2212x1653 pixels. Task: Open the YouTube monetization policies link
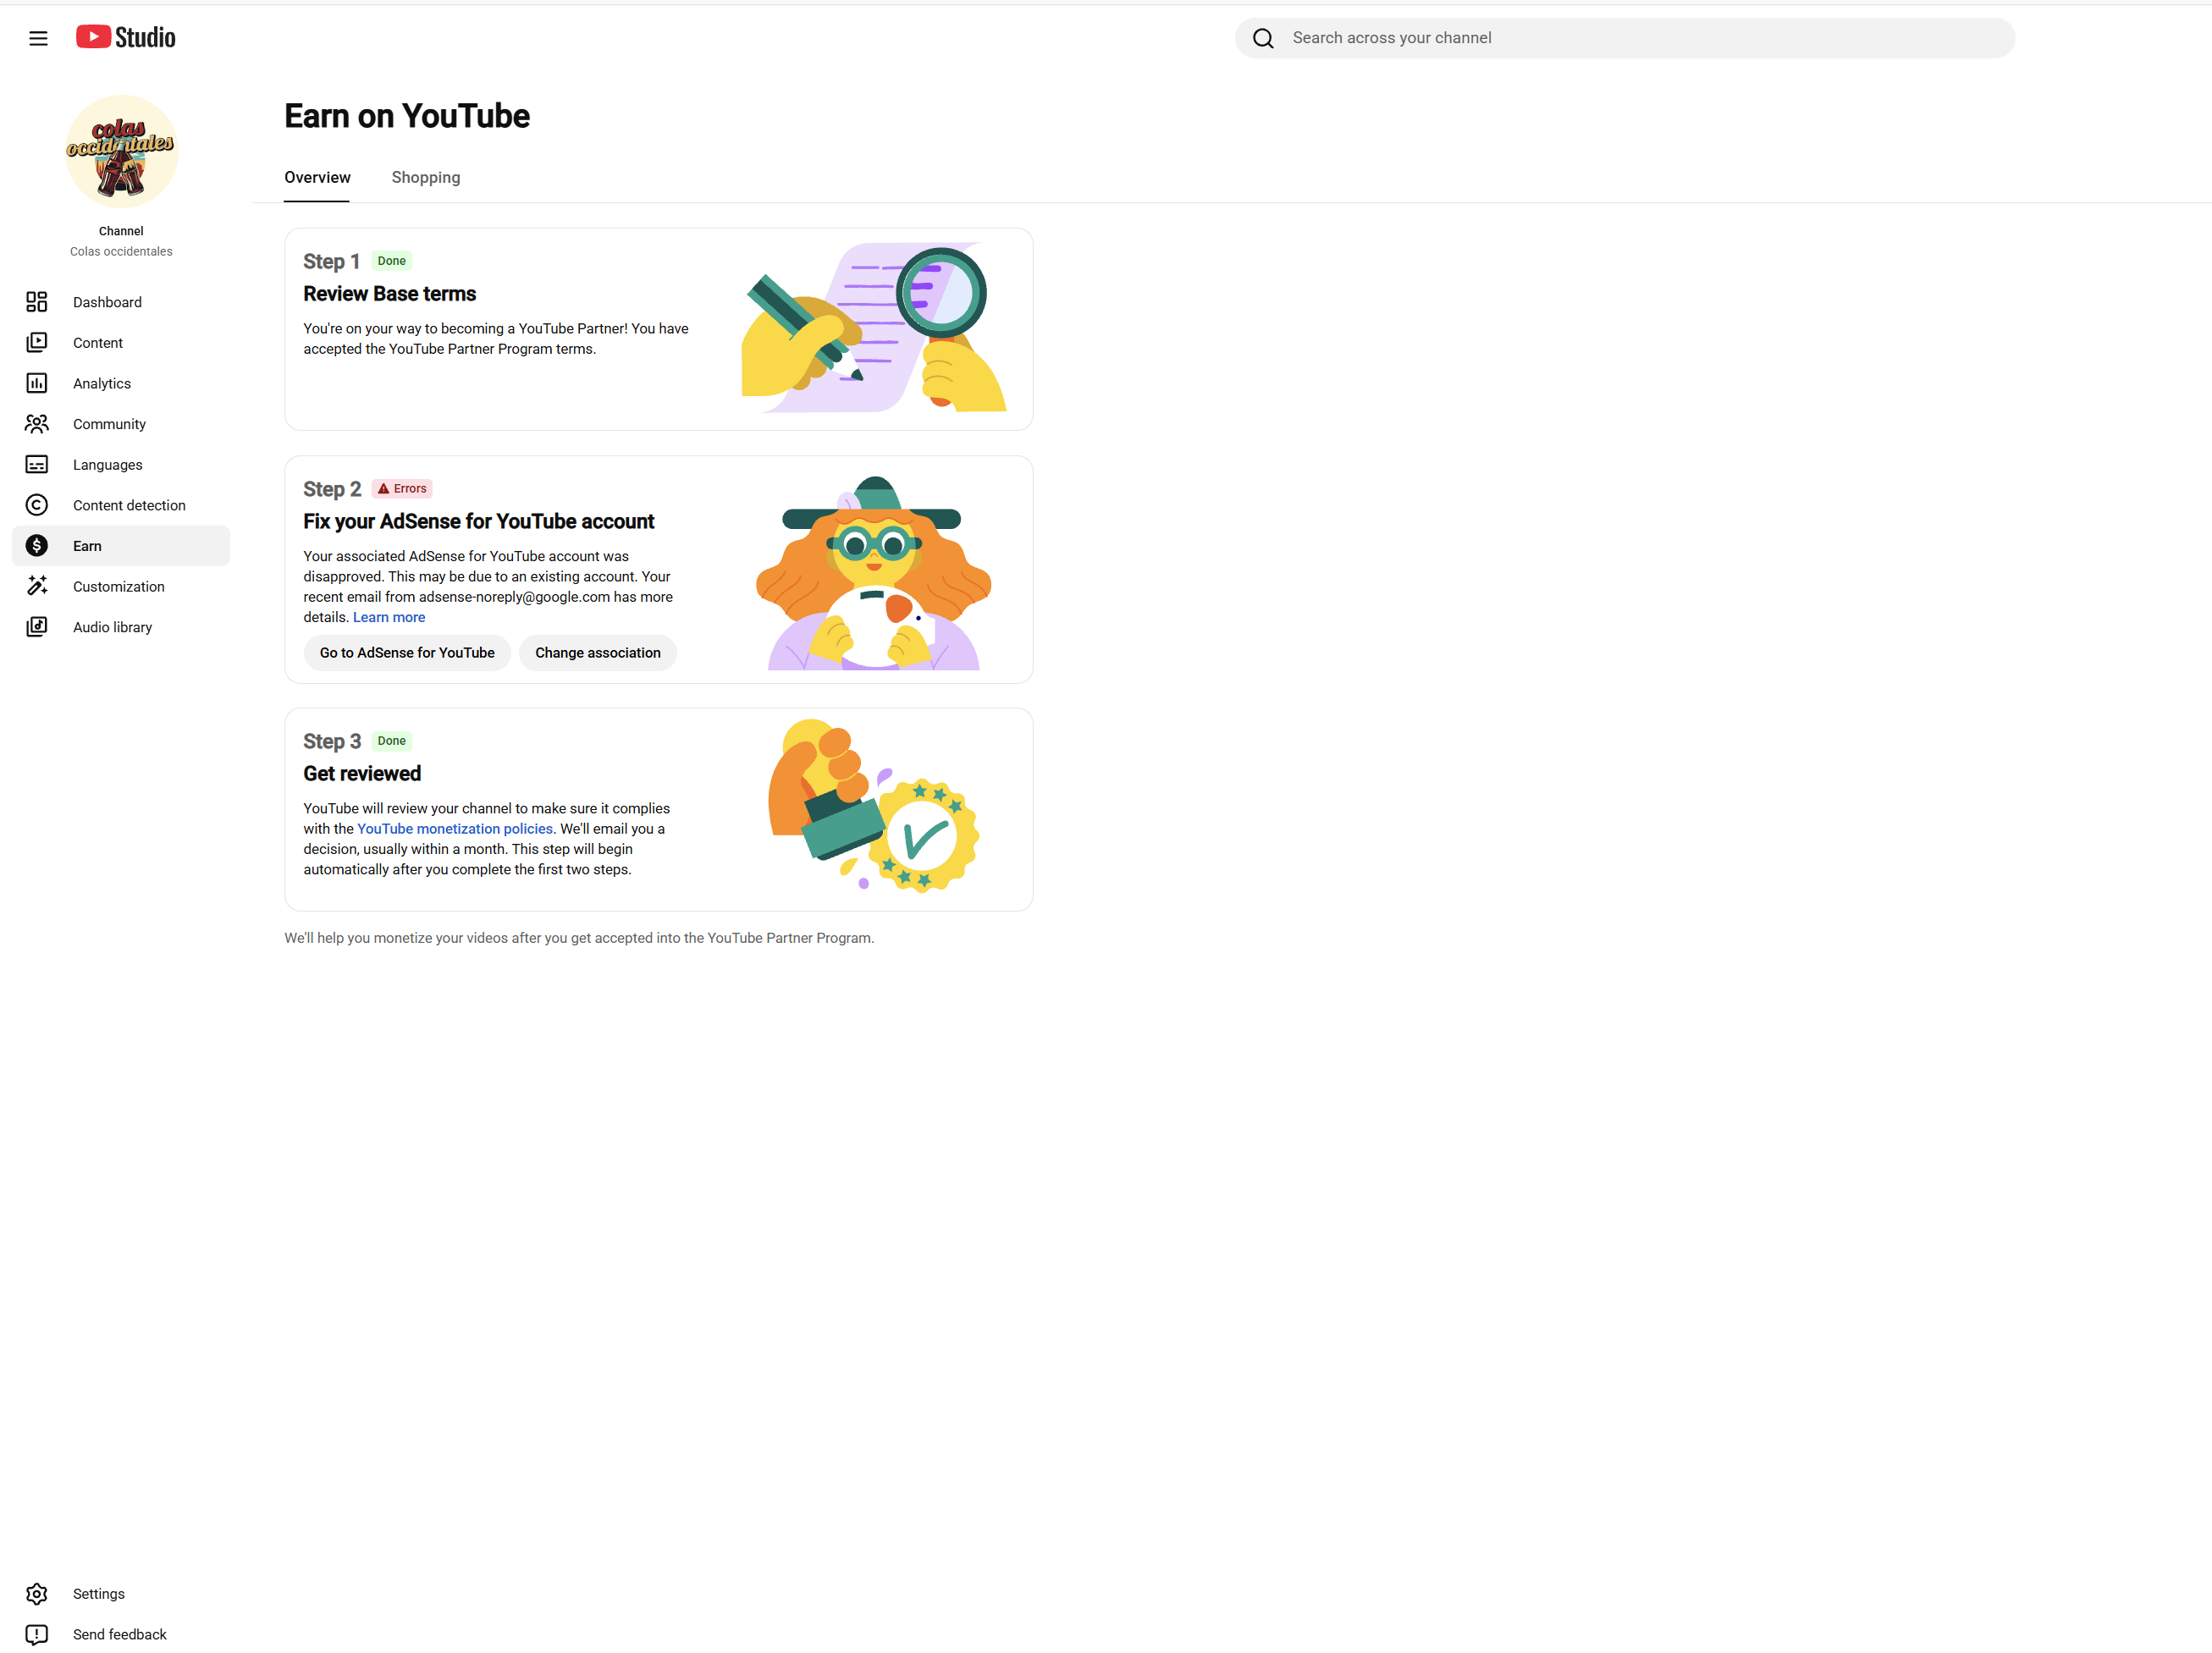coord(455,829)
